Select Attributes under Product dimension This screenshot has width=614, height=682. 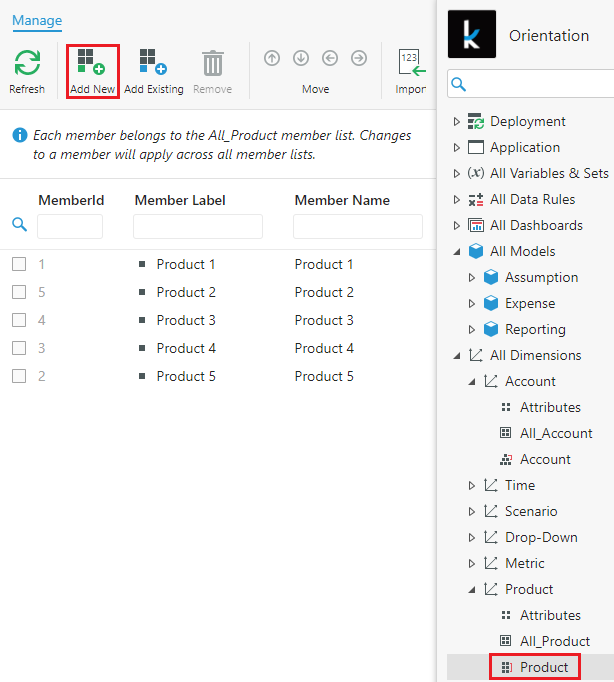coord(550,615)
